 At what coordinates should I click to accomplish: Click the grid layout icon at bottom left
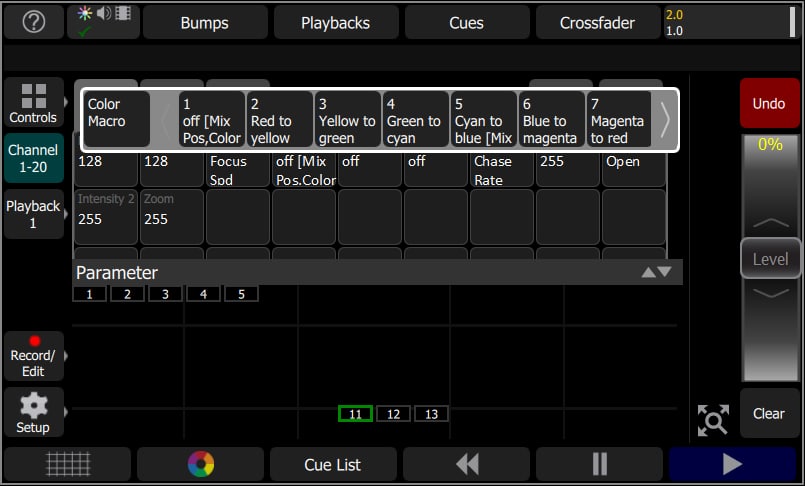tap(68, 464)
